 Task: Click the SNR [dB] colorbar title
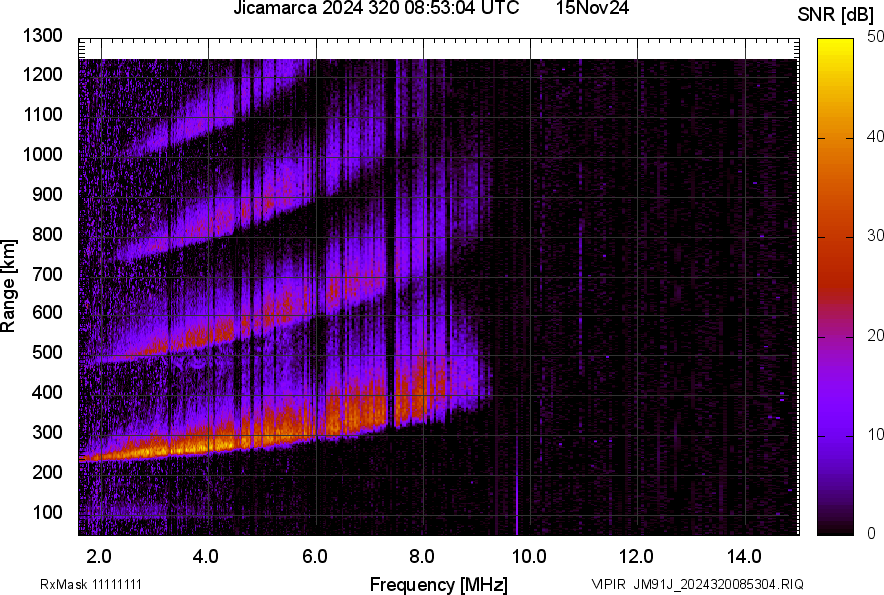(x=838, y=15)
